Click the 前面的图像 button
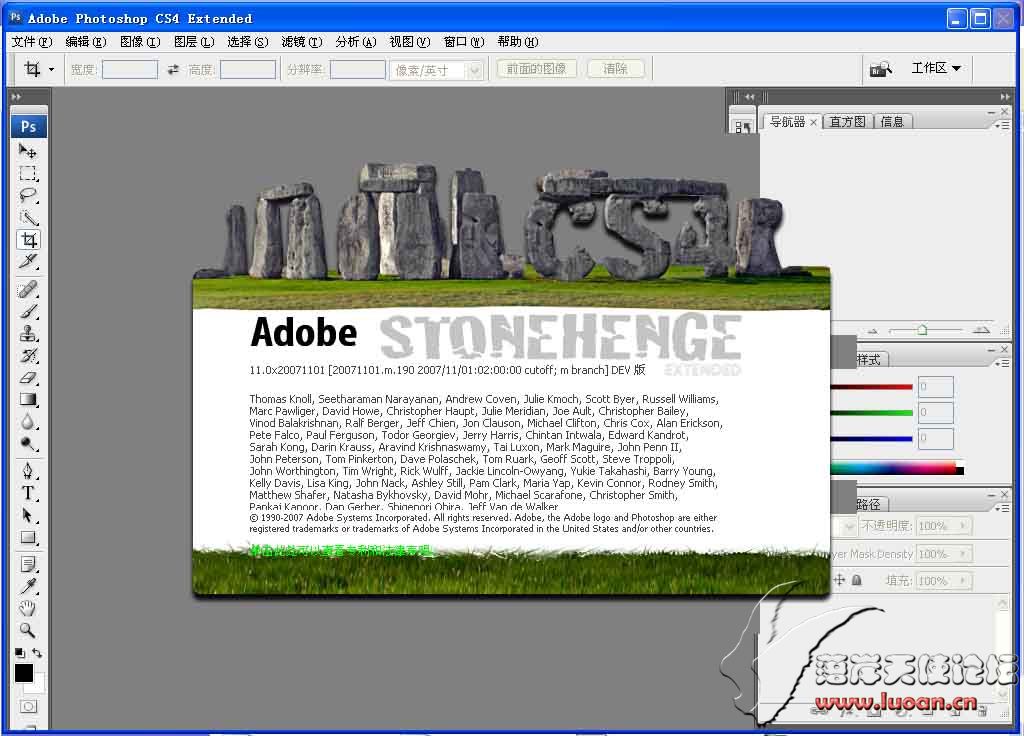The width and height of the screenshot is (1024, 736). [x=536, y=69]
